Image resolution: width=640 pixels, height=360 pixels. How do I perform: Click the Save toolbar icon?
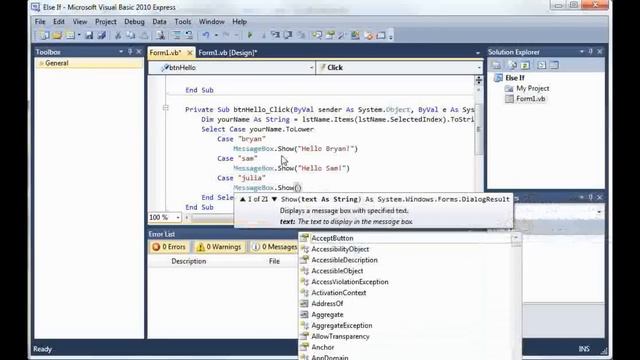tap(89, 36)
